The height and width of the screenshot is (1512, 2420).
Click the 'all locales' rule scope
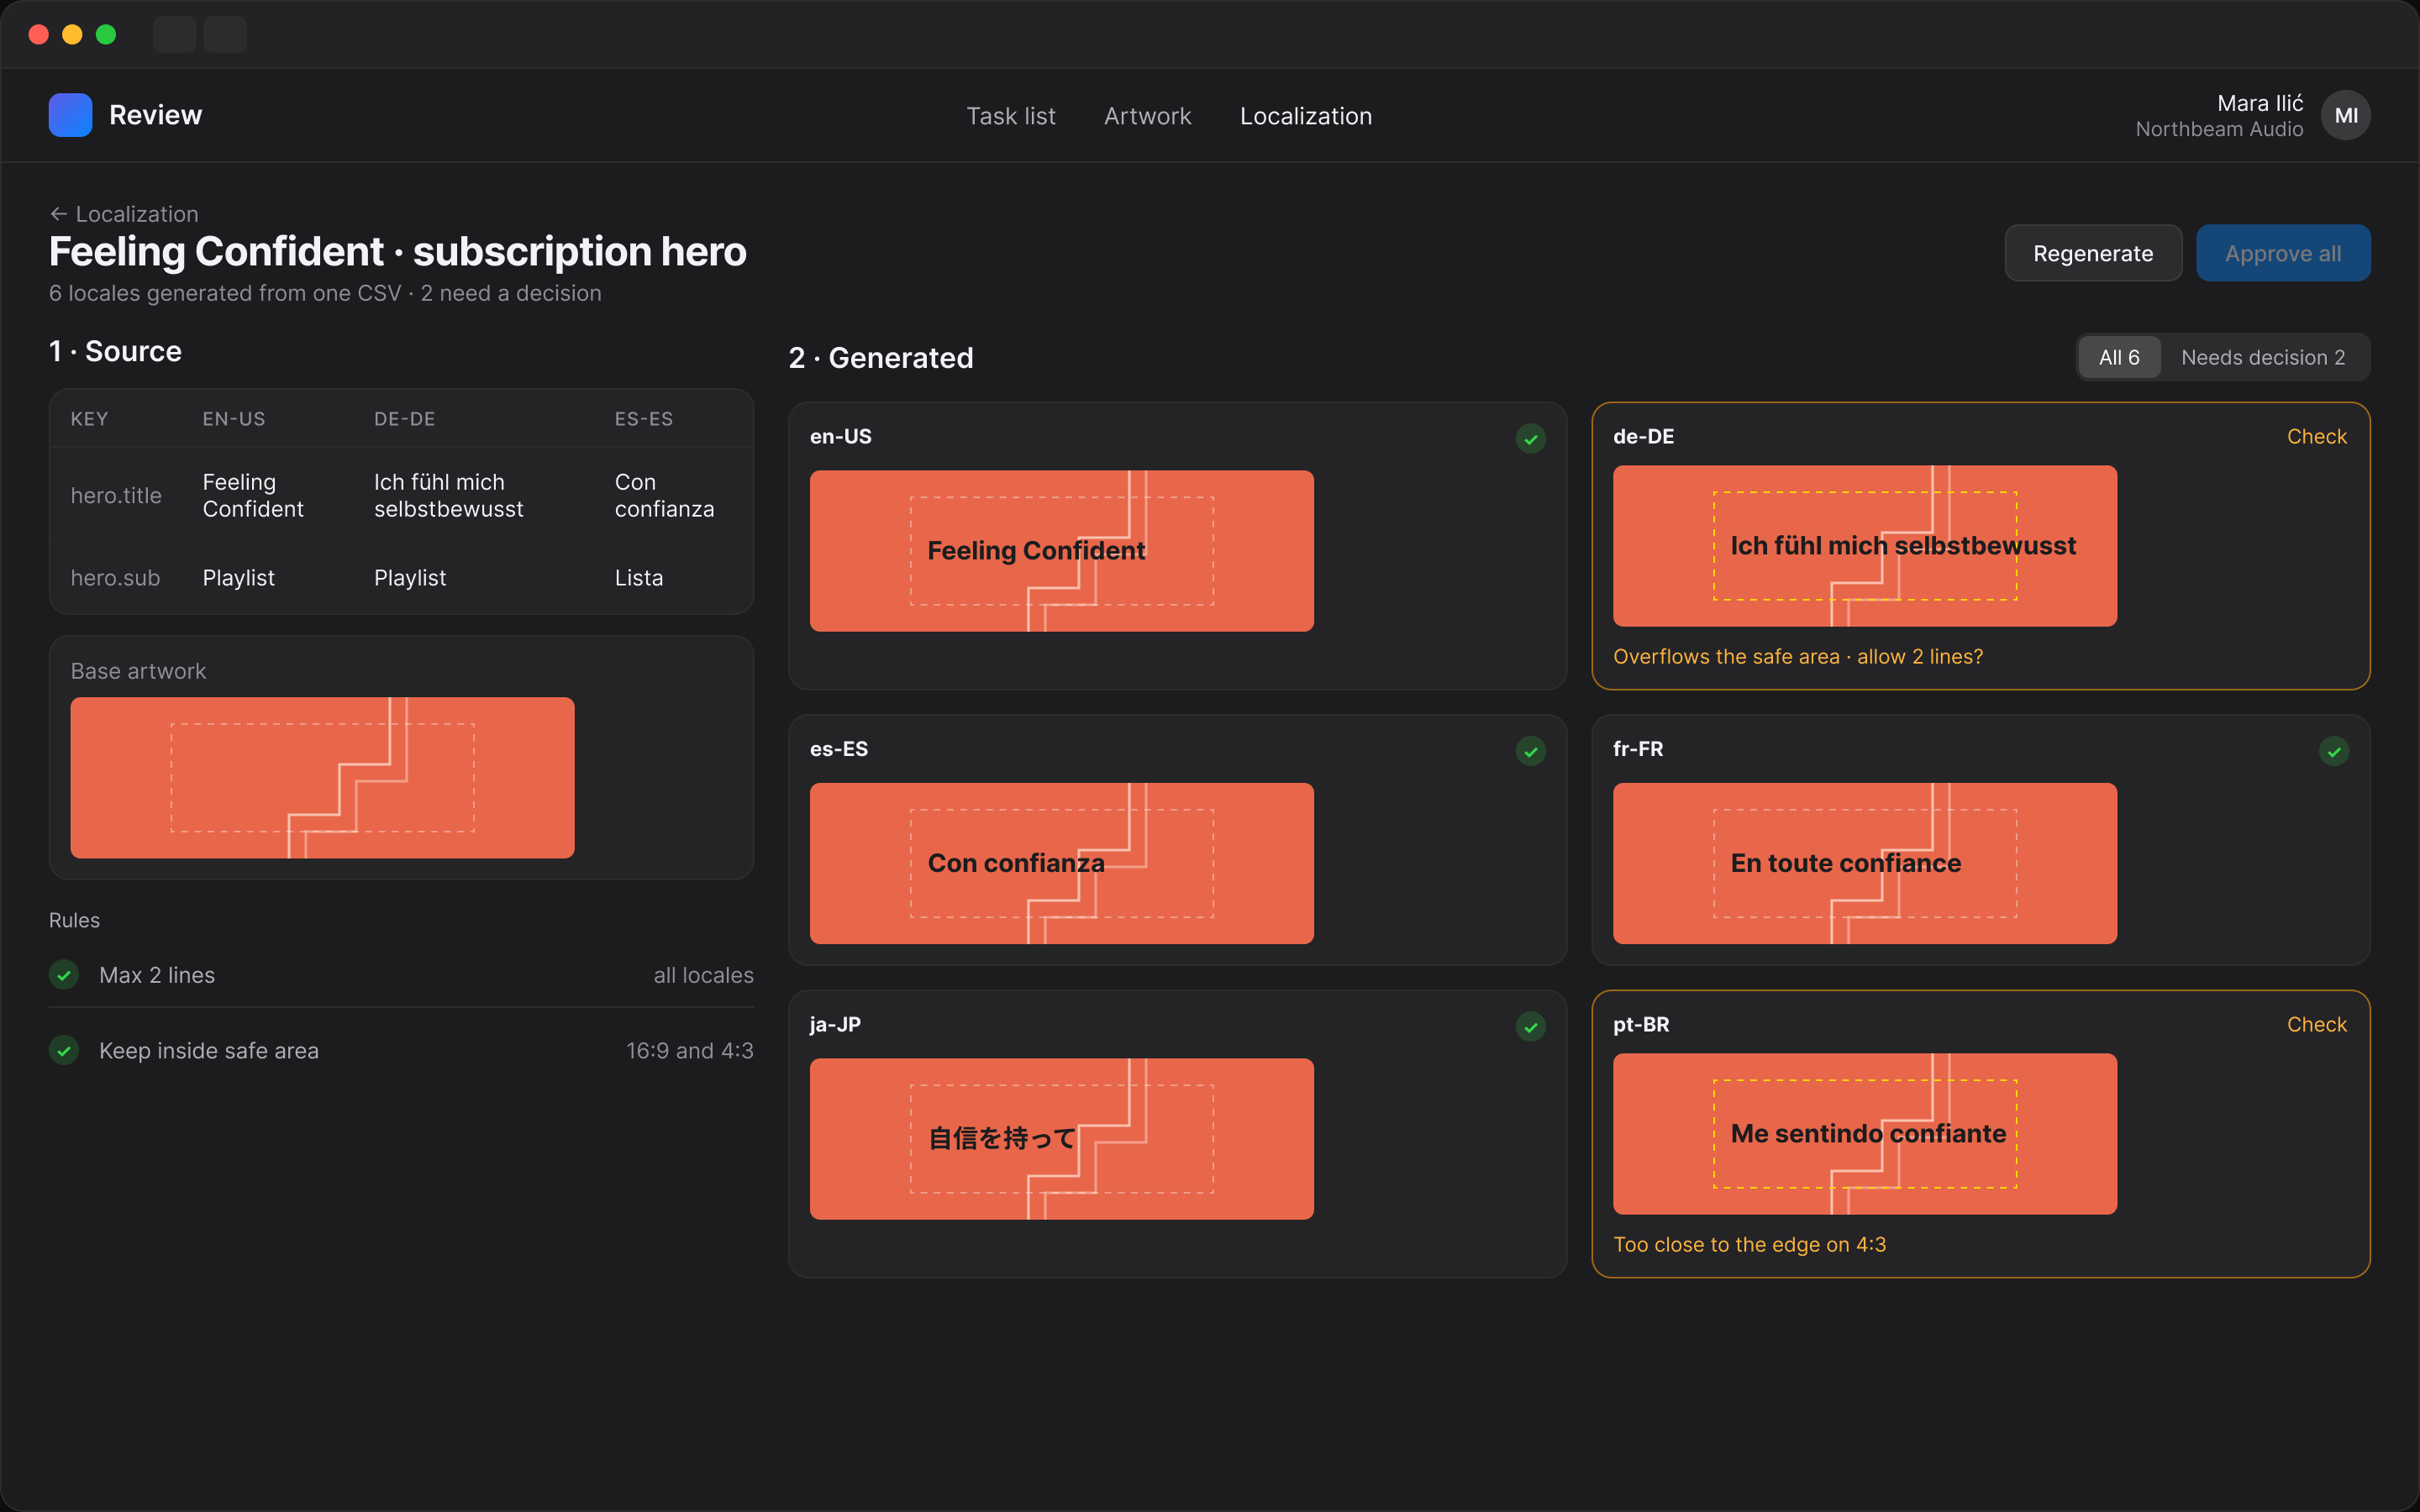click(x=704, y=975)
